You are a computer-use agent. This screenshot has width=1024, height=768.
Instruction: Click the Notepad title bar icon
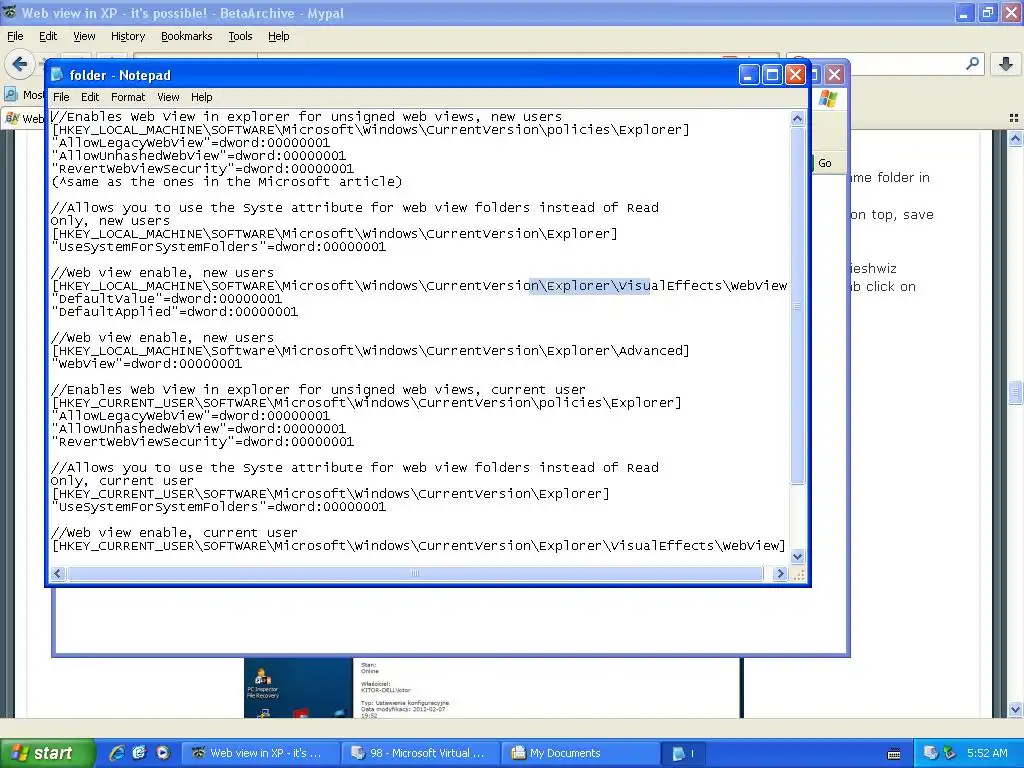tap(57, 74)
